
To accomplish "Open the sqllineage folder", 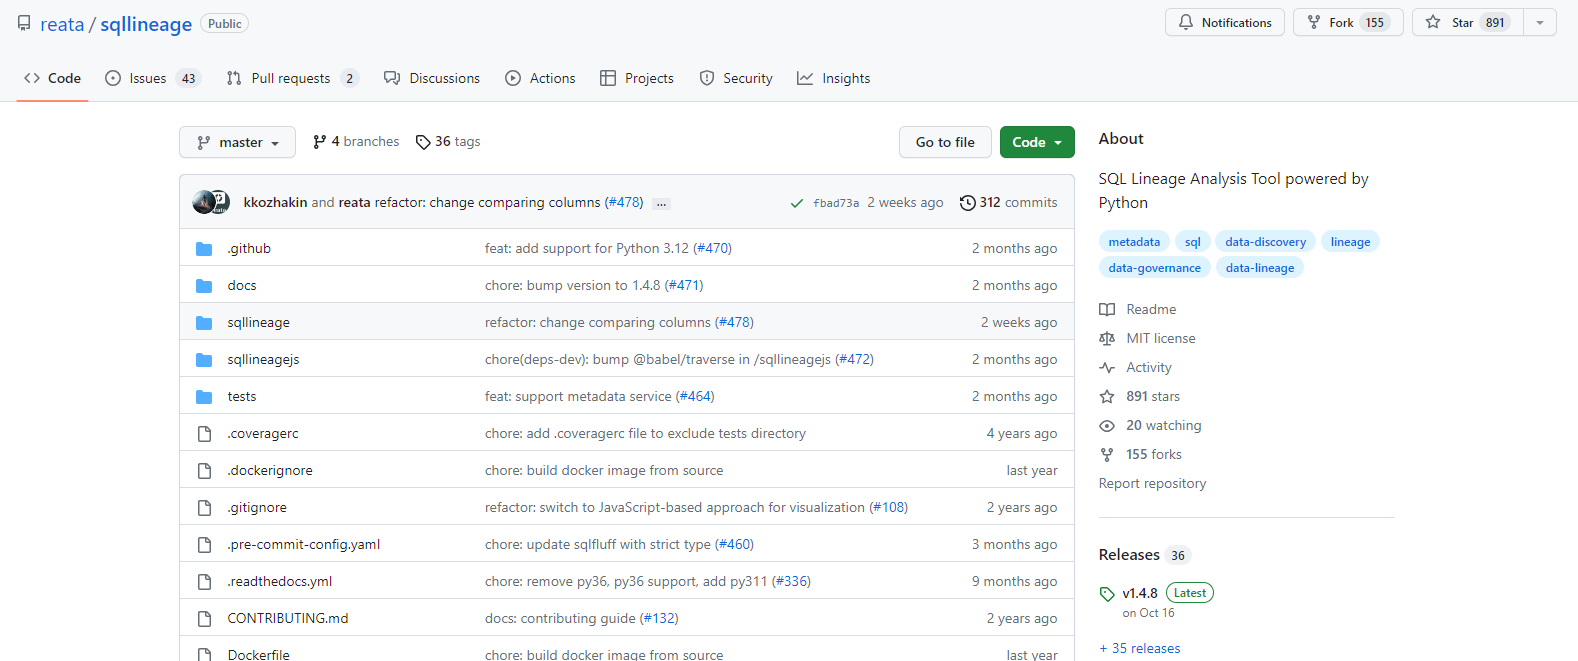I will pyautogui.click(x=258, y=322).
